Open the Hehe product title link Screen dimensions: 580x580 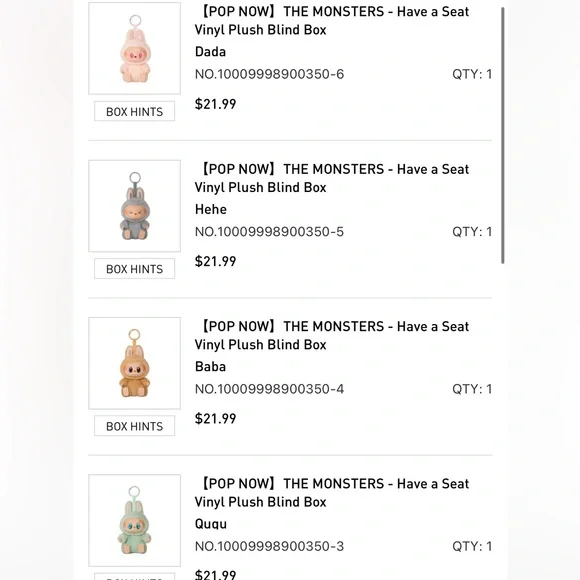pyautogui.click(x=332, y=178)
